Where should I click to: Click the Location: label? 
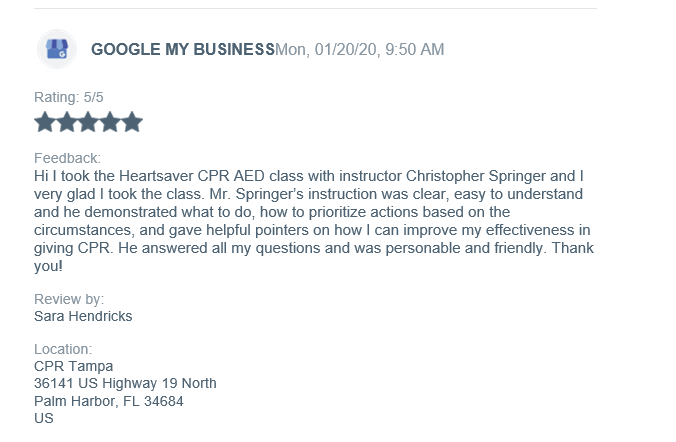(x=63, y=349)
